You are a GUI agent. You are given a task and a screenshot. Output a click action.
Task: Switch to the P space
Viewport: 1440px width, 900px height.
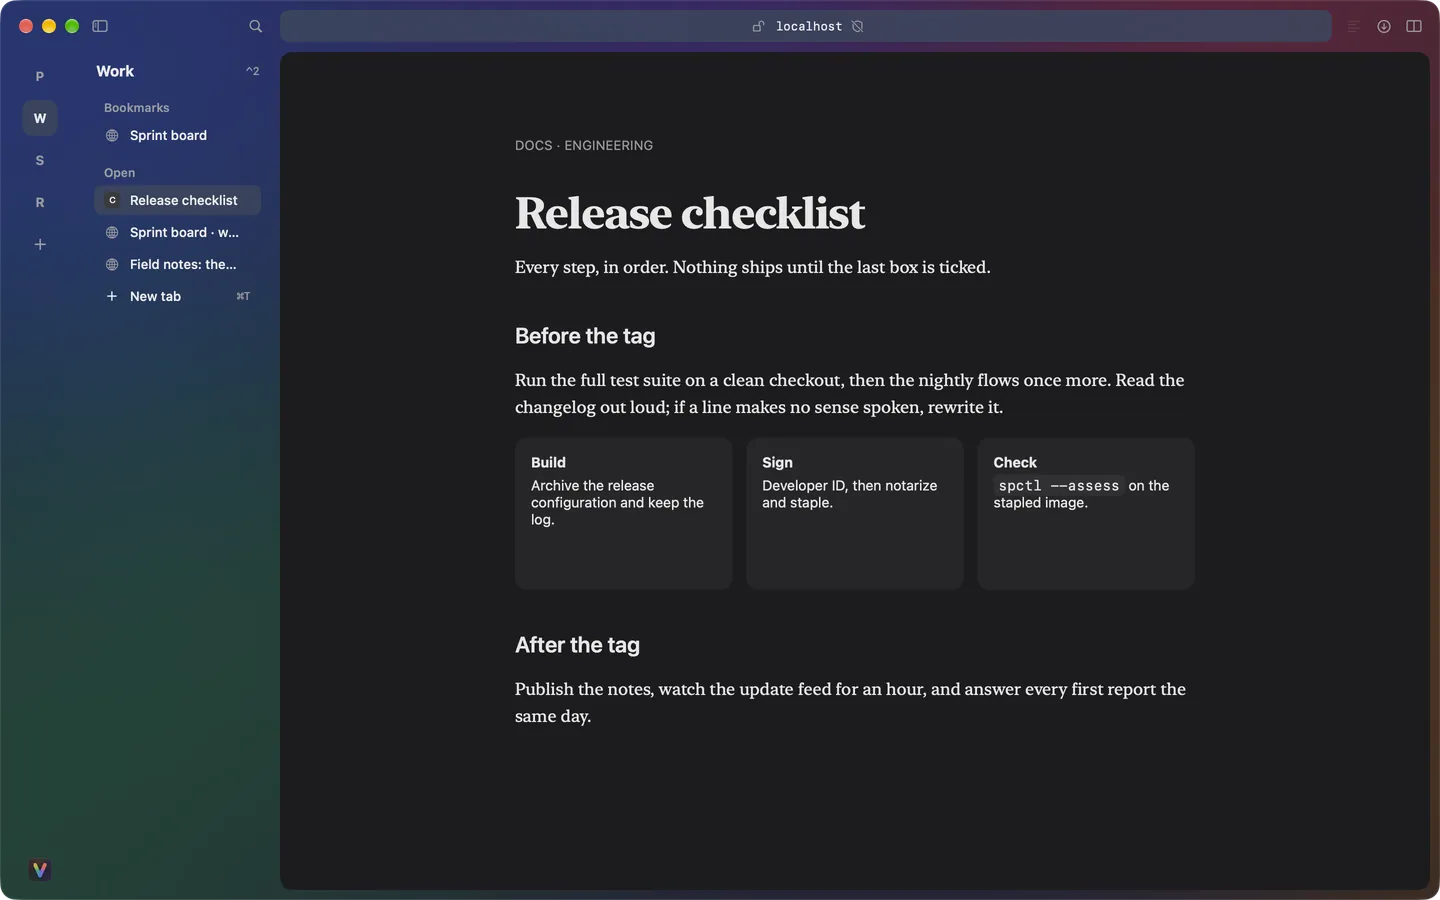tap(40, 76)
